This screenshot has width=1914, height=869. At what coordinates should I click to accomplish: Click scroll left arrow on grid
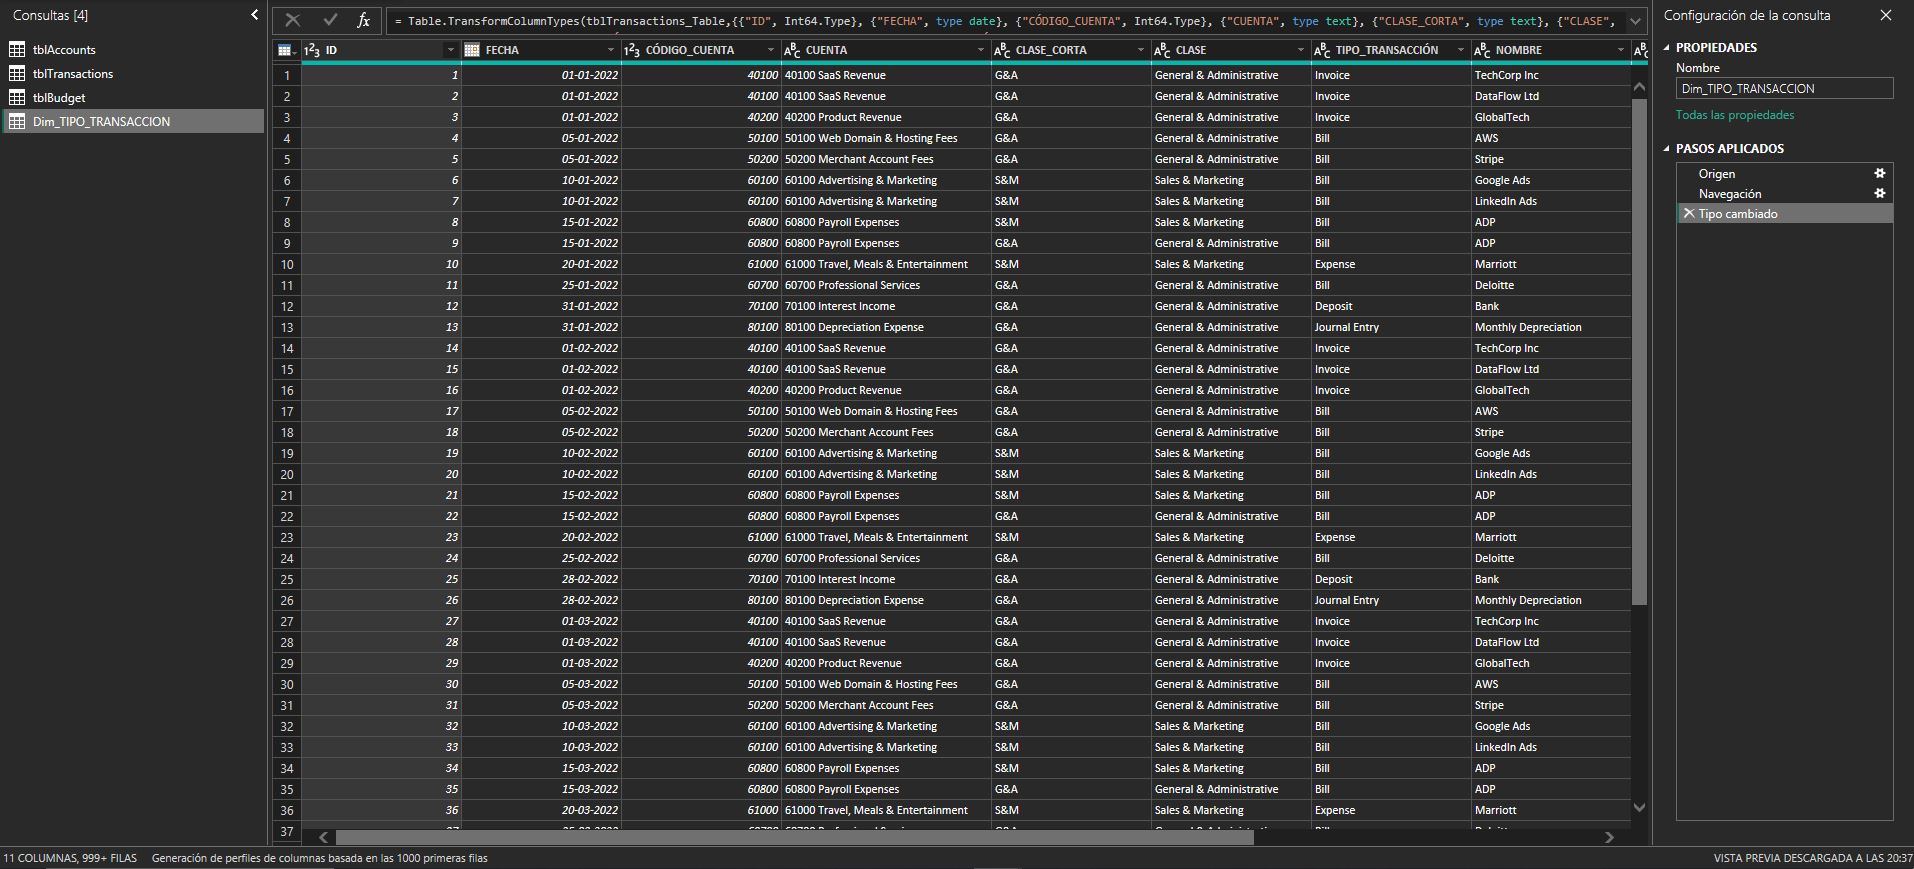pos(323,838)
